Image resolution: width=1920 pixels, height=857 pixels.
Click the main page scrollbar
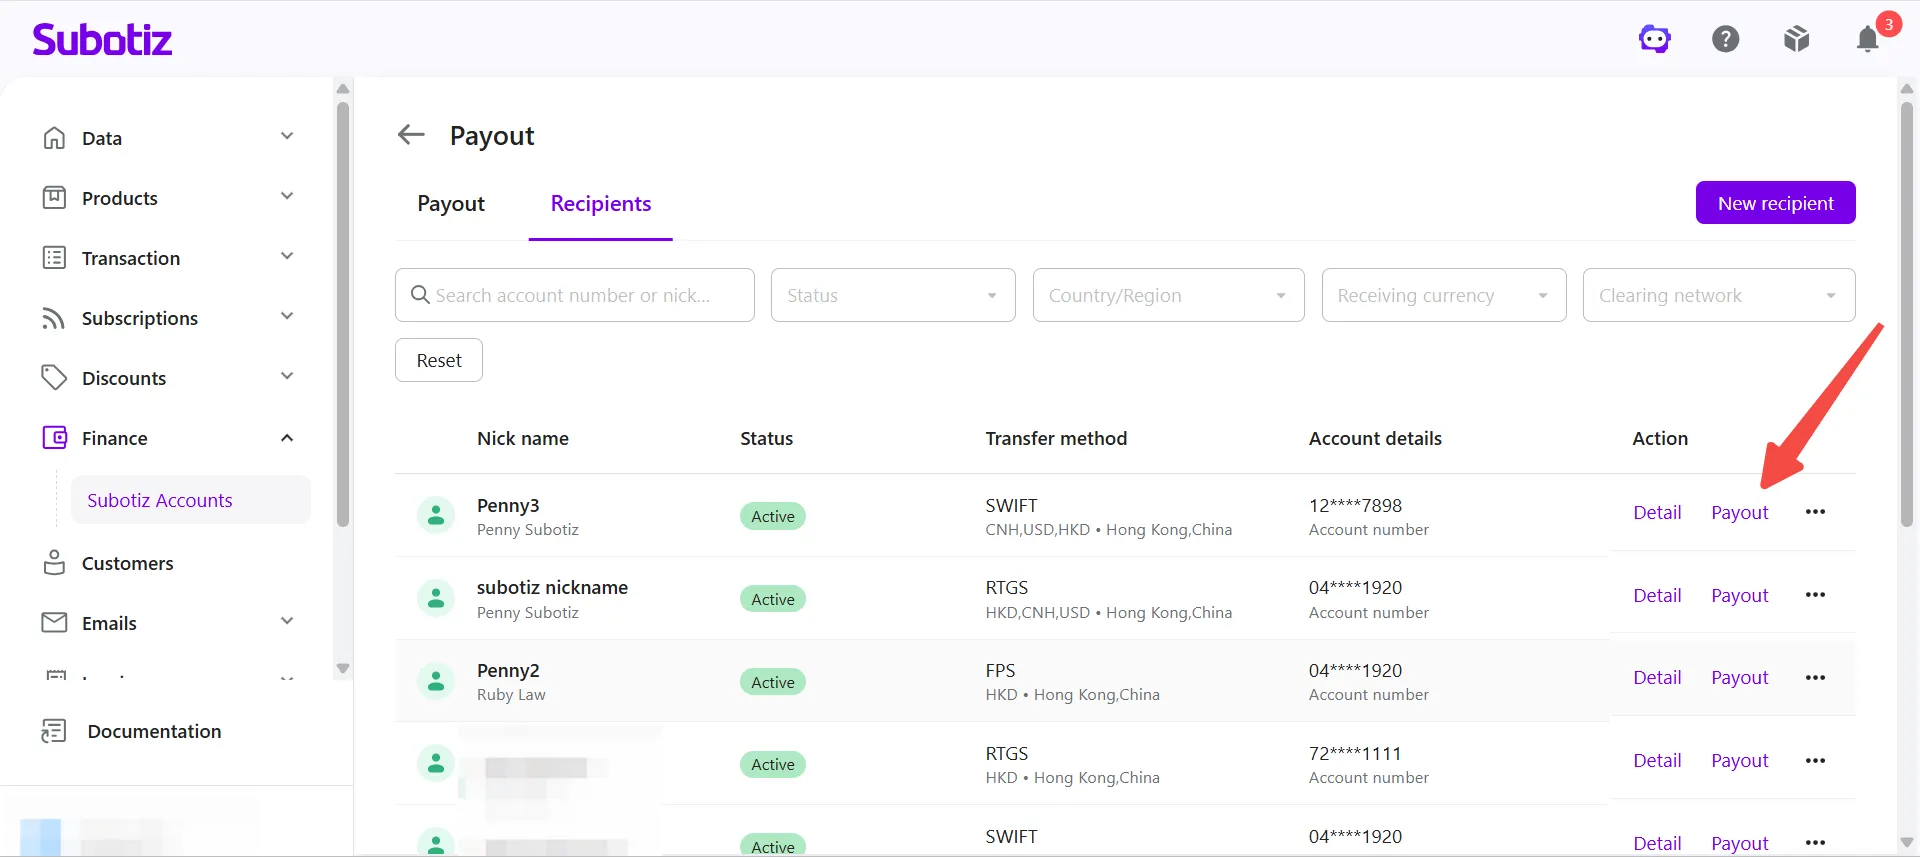click(1907, 314)
